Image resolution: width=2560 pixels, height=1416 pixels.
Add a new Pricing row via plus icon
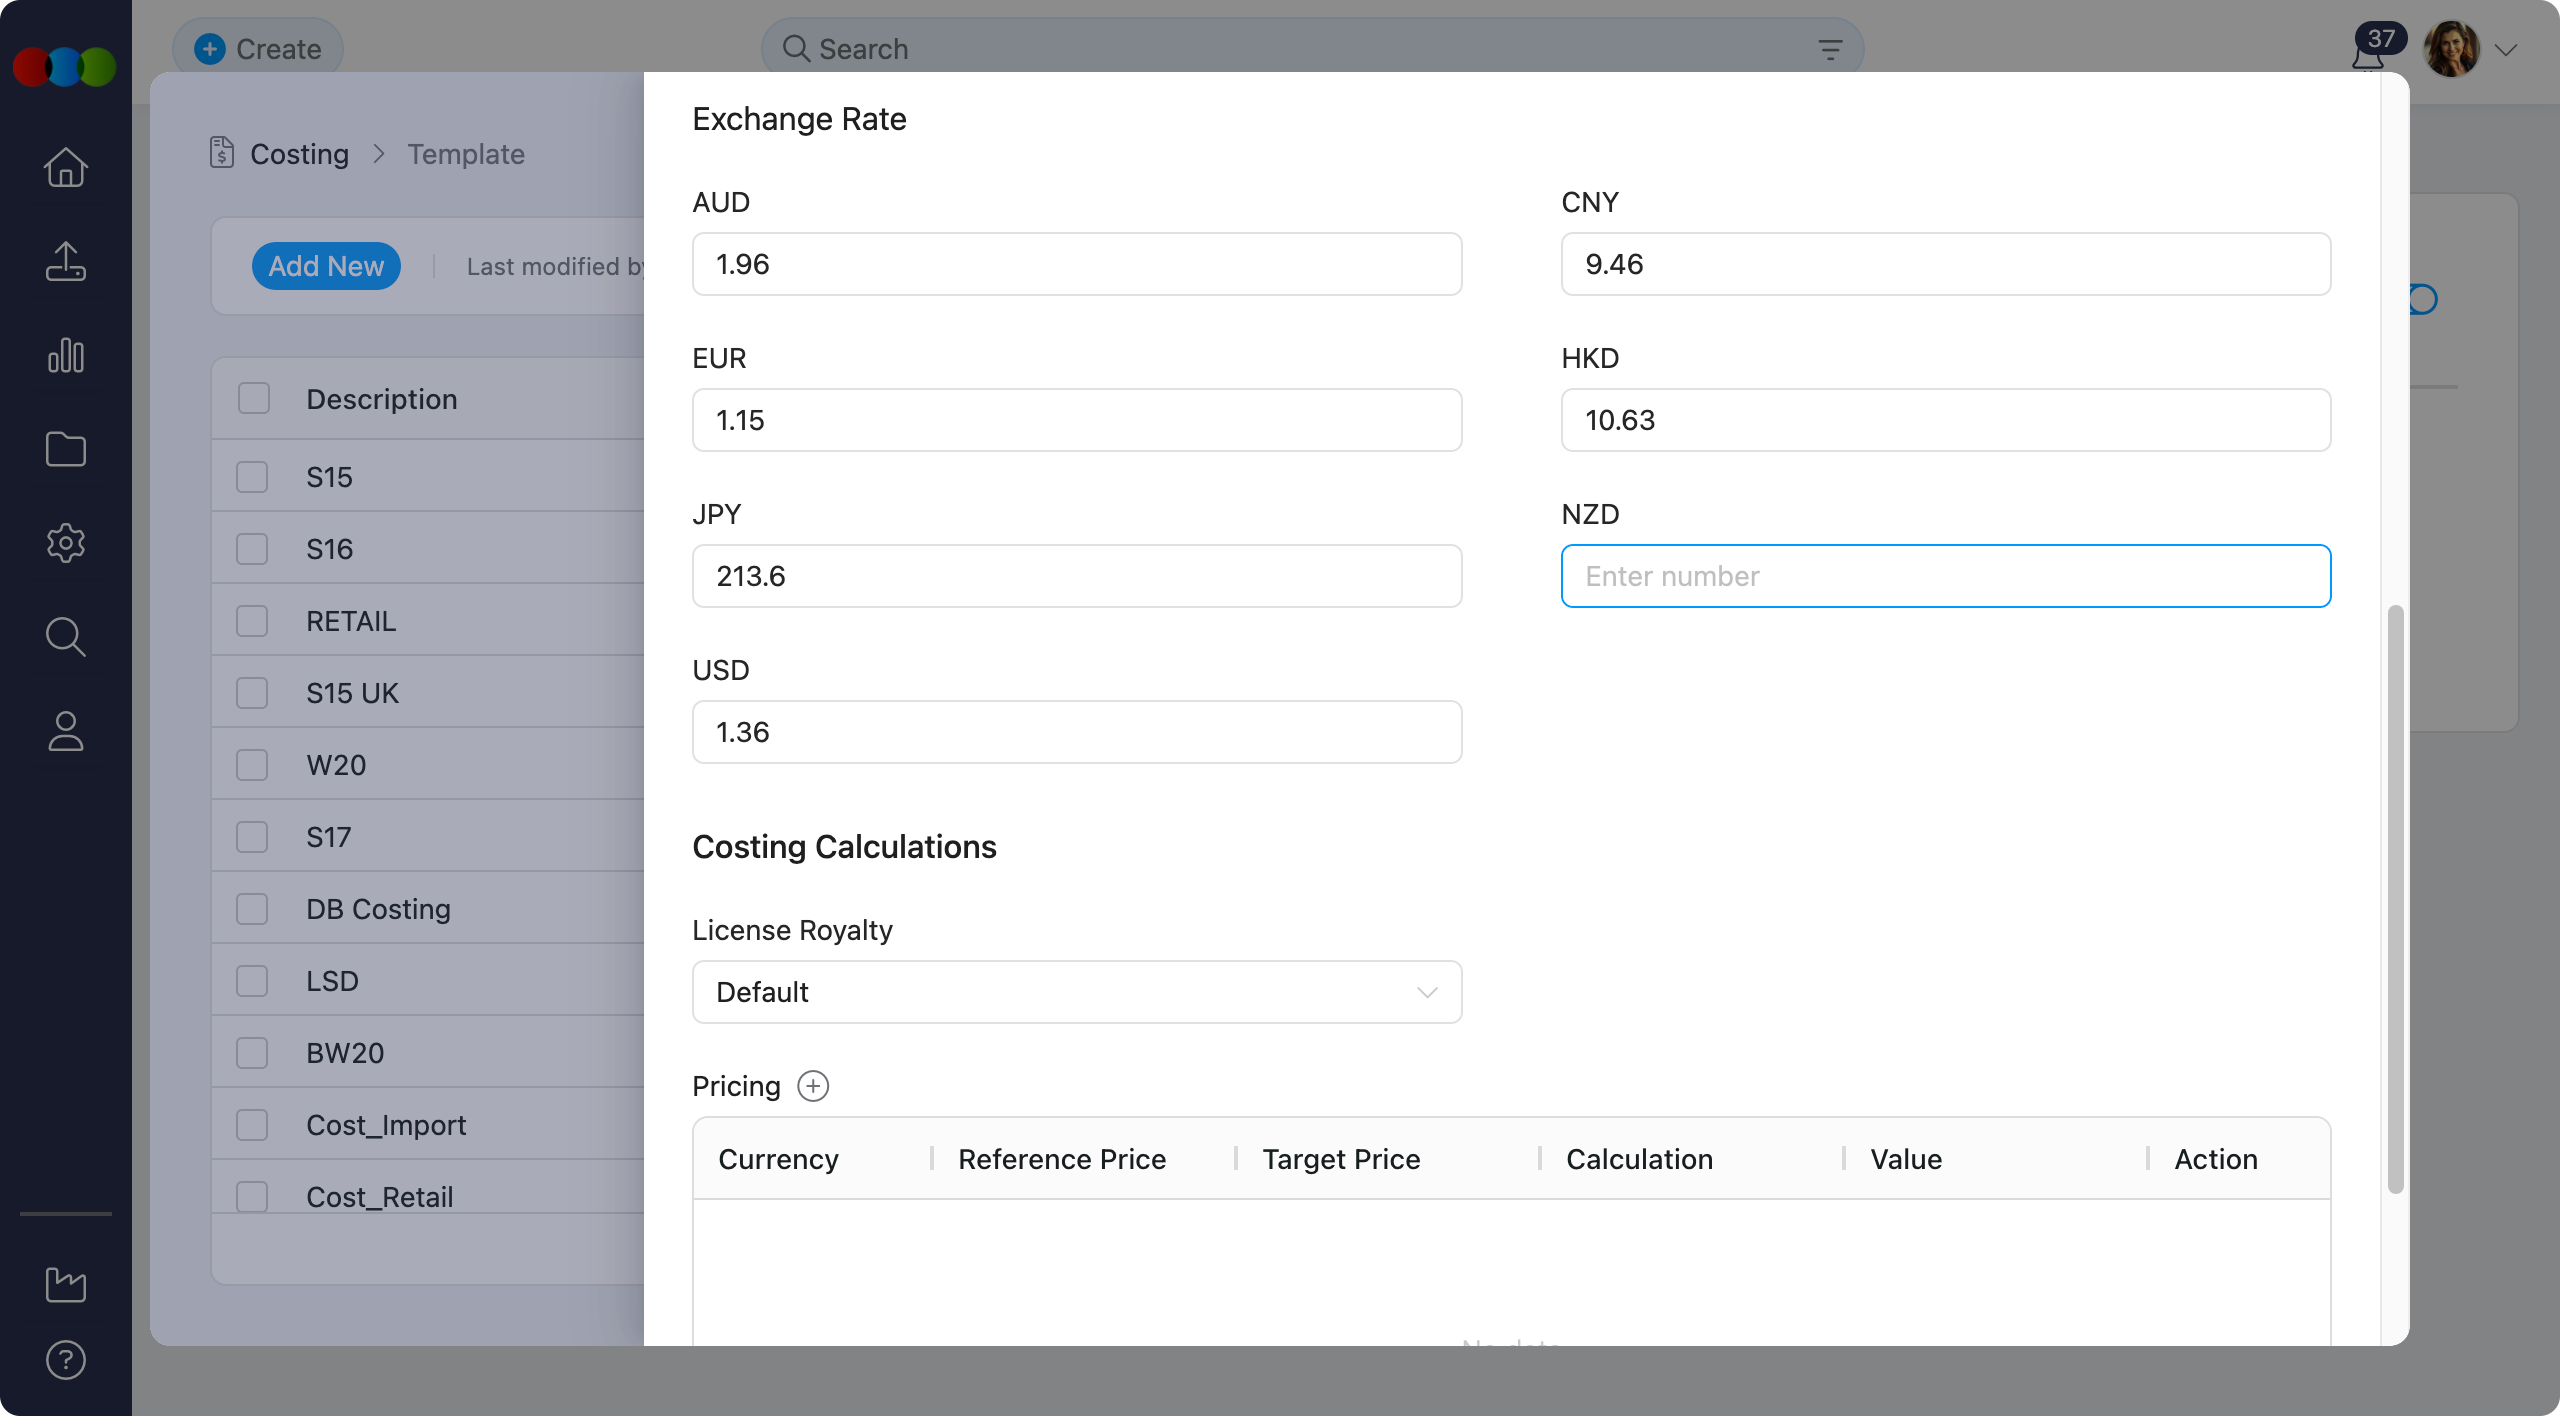813,1085
